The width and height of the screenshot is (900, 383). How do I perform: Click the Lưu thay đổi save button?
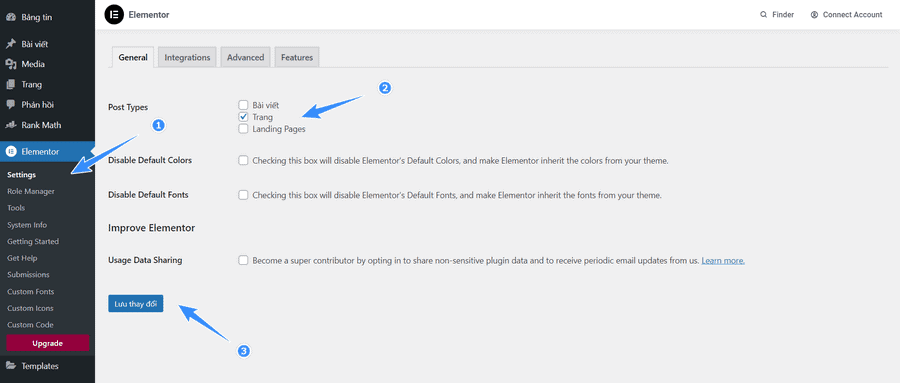(135, 303)
